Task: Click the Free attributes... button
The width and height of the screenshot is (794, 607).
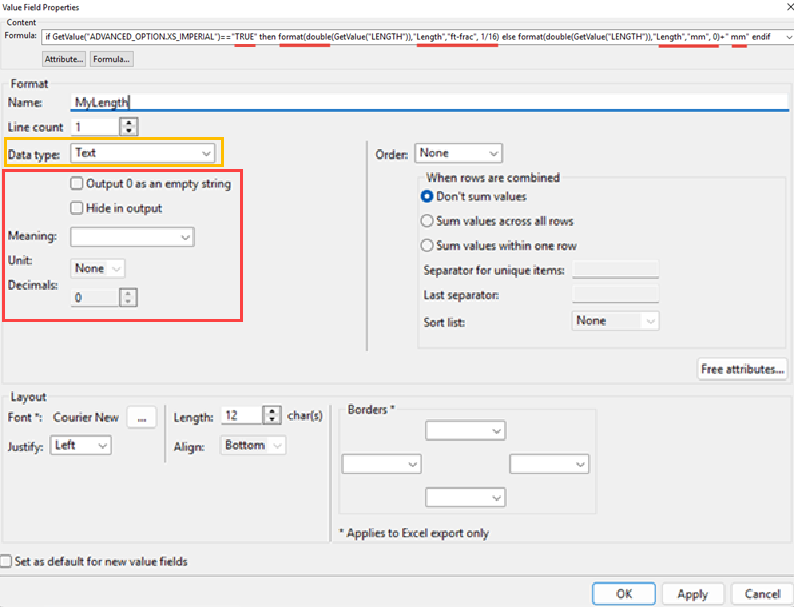Action: point(743,369)
